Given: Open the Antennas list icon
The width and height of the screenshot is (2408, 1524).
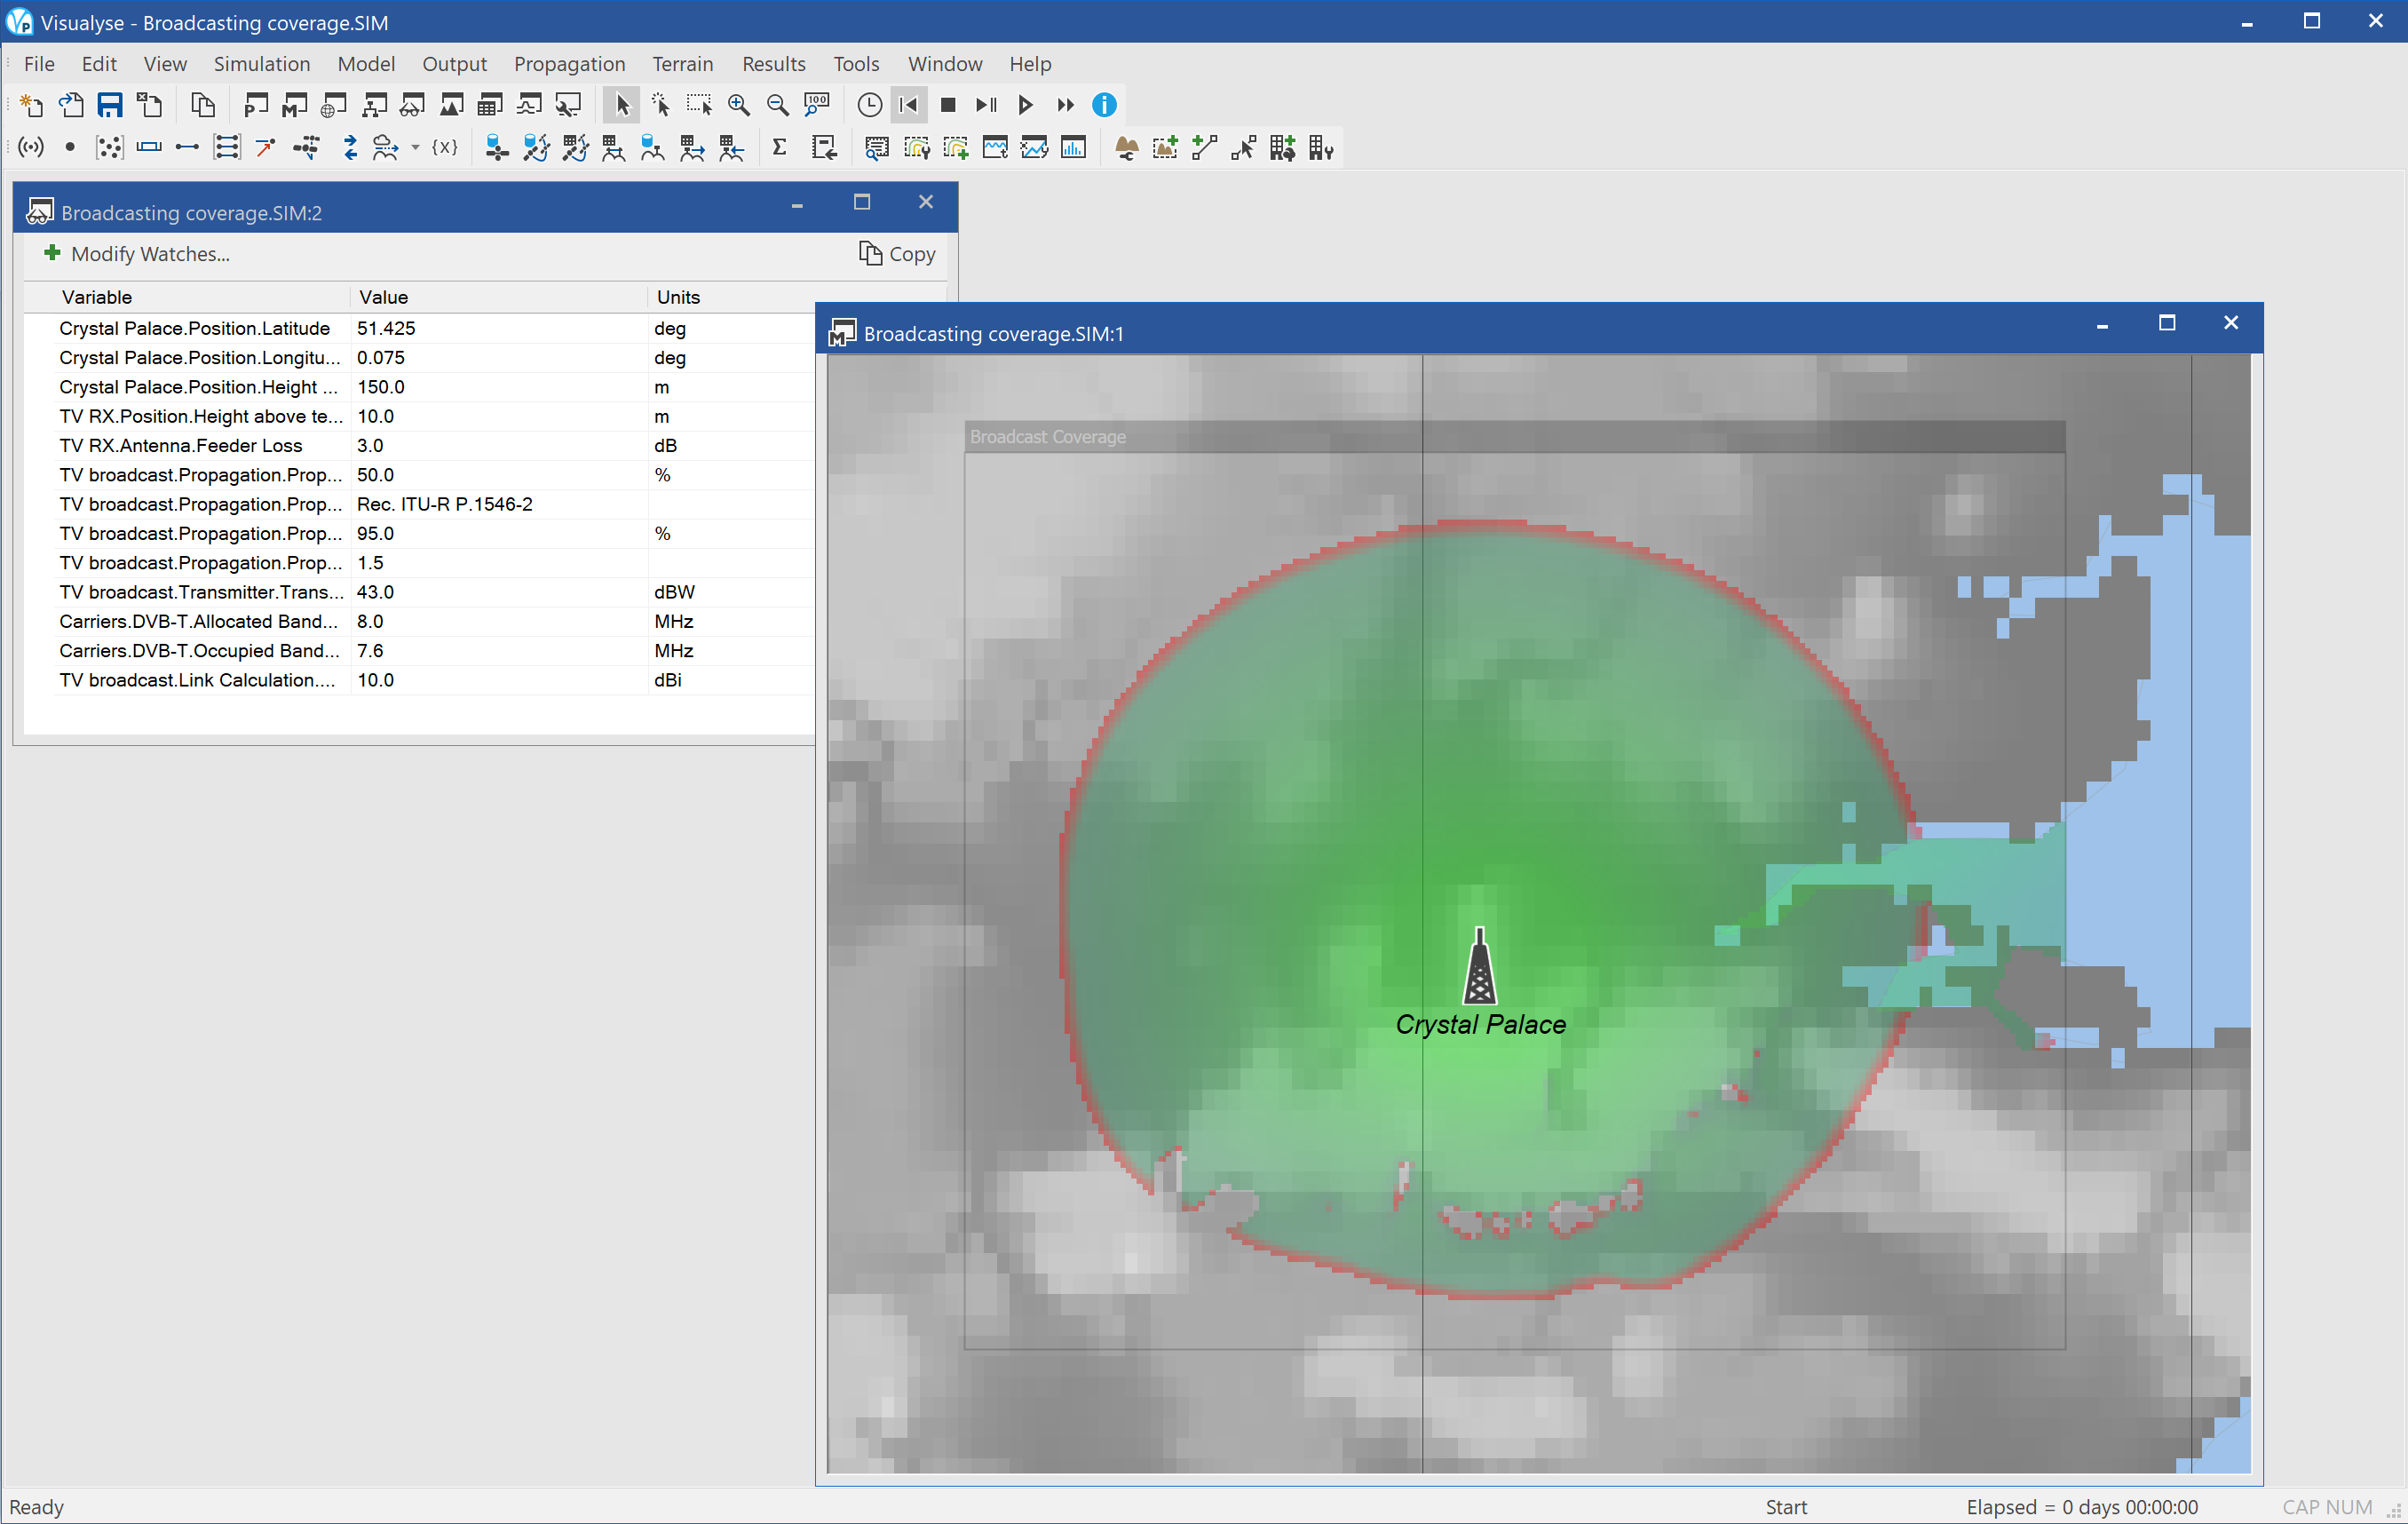Looking at the screenshot, I should [31, 149].
